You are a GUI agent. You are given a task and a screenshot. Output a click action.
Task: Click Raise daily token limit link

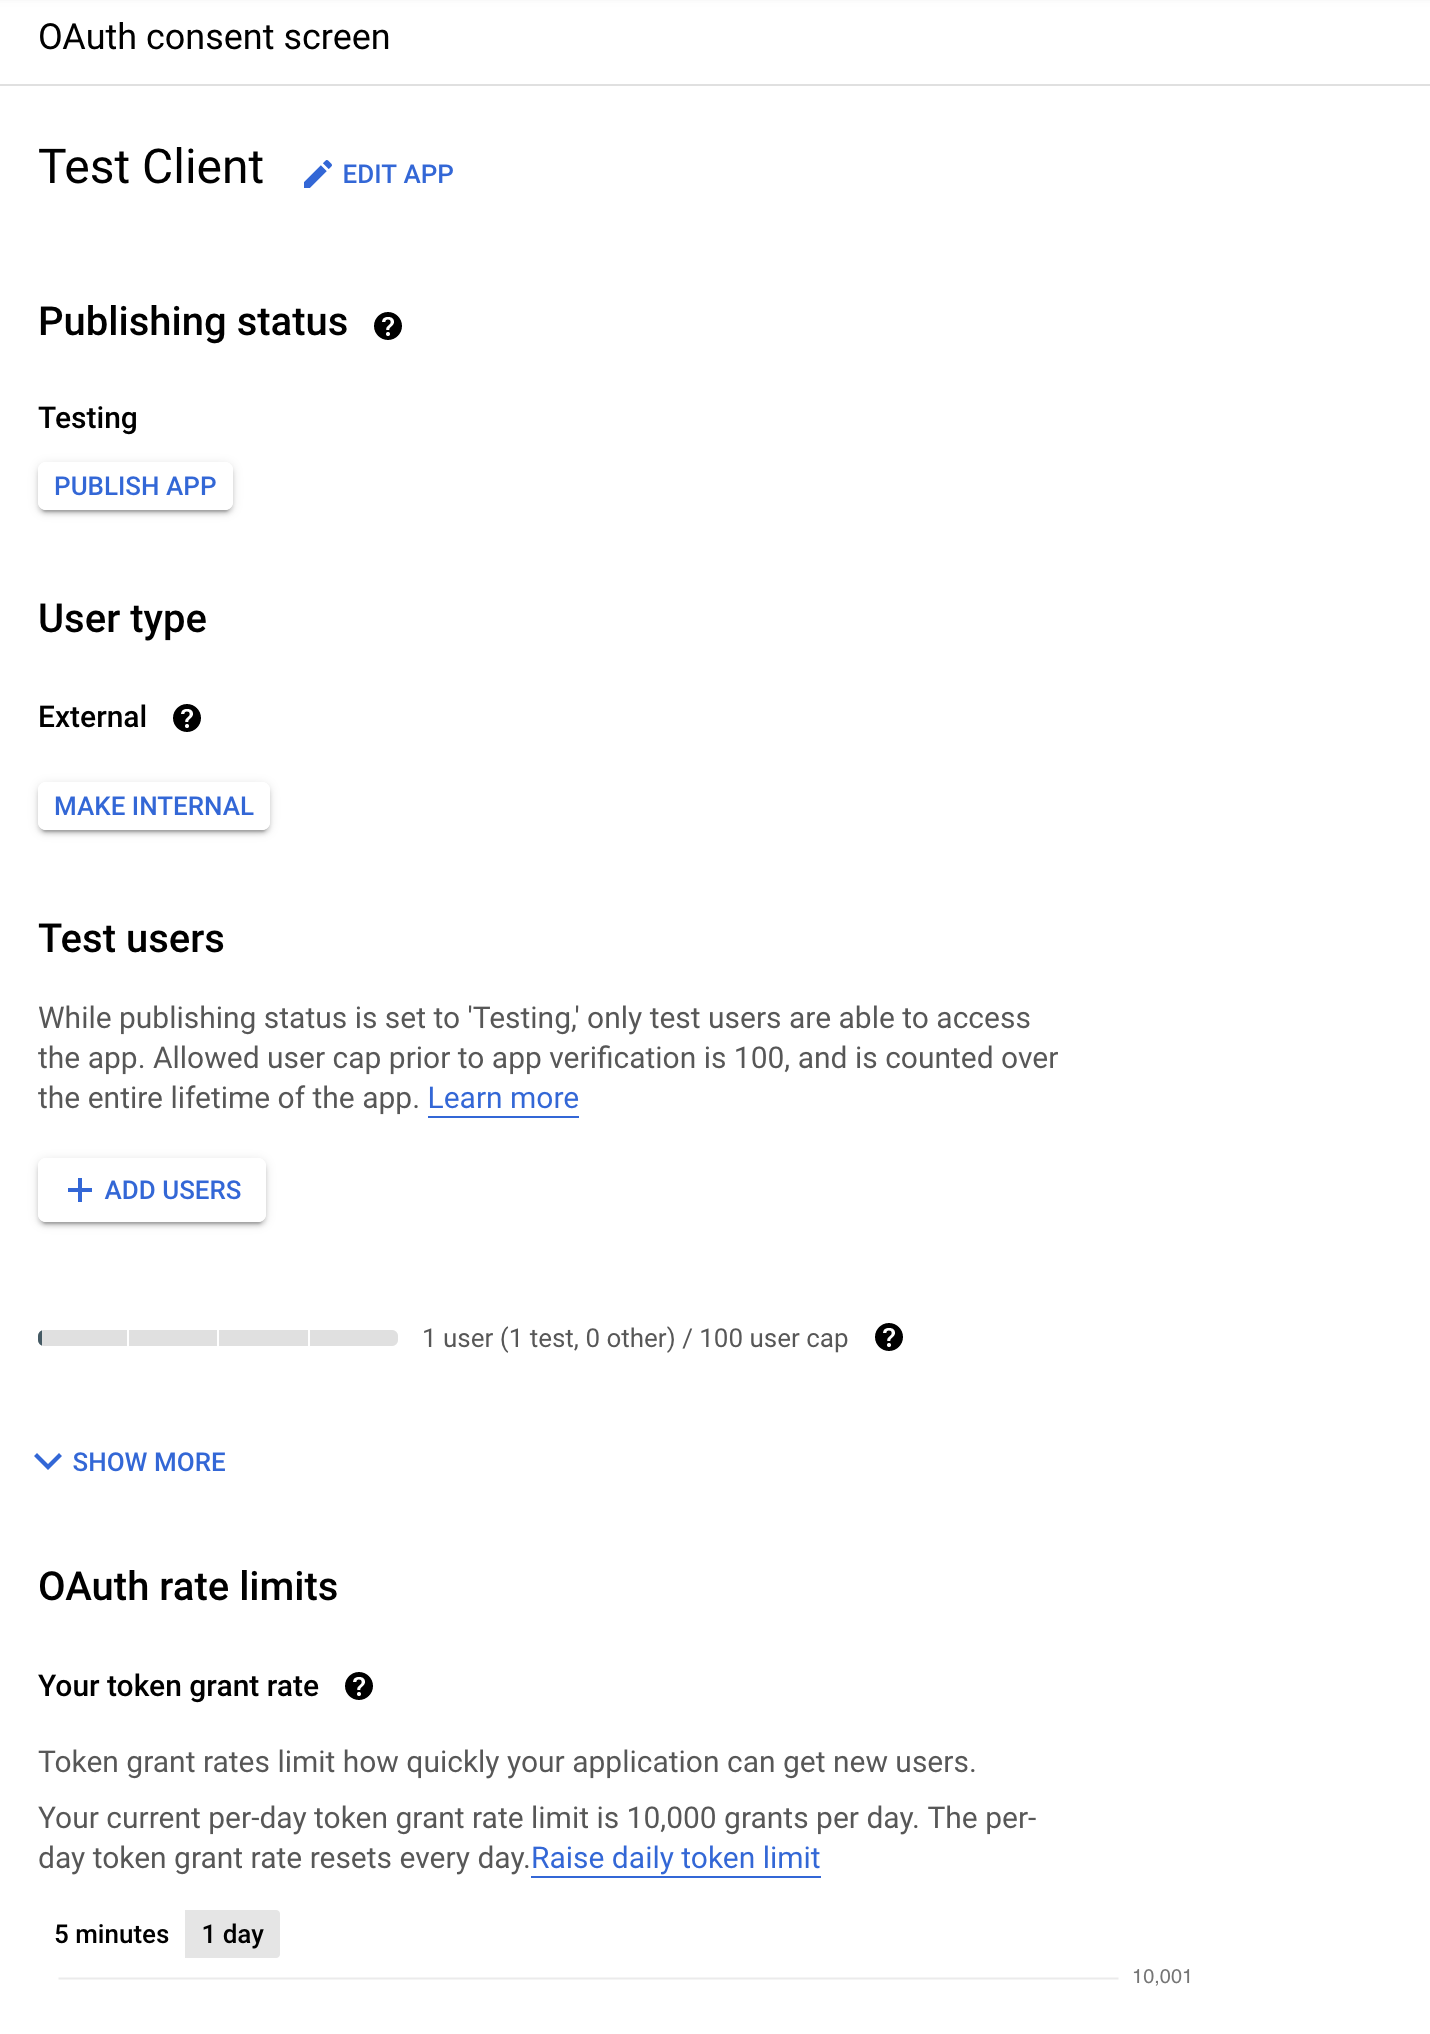tap(676, 1858)
